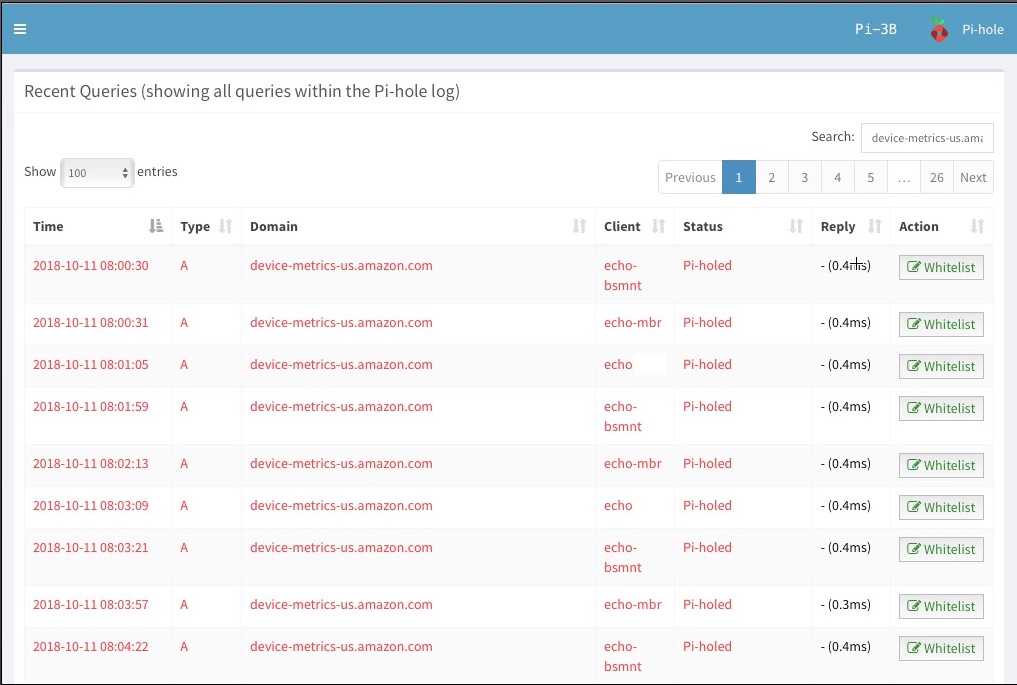Screen dimensions: 1017x685
Task: Select timestamp 2018-10-11 08:00:30
Action: pos(91,265)
